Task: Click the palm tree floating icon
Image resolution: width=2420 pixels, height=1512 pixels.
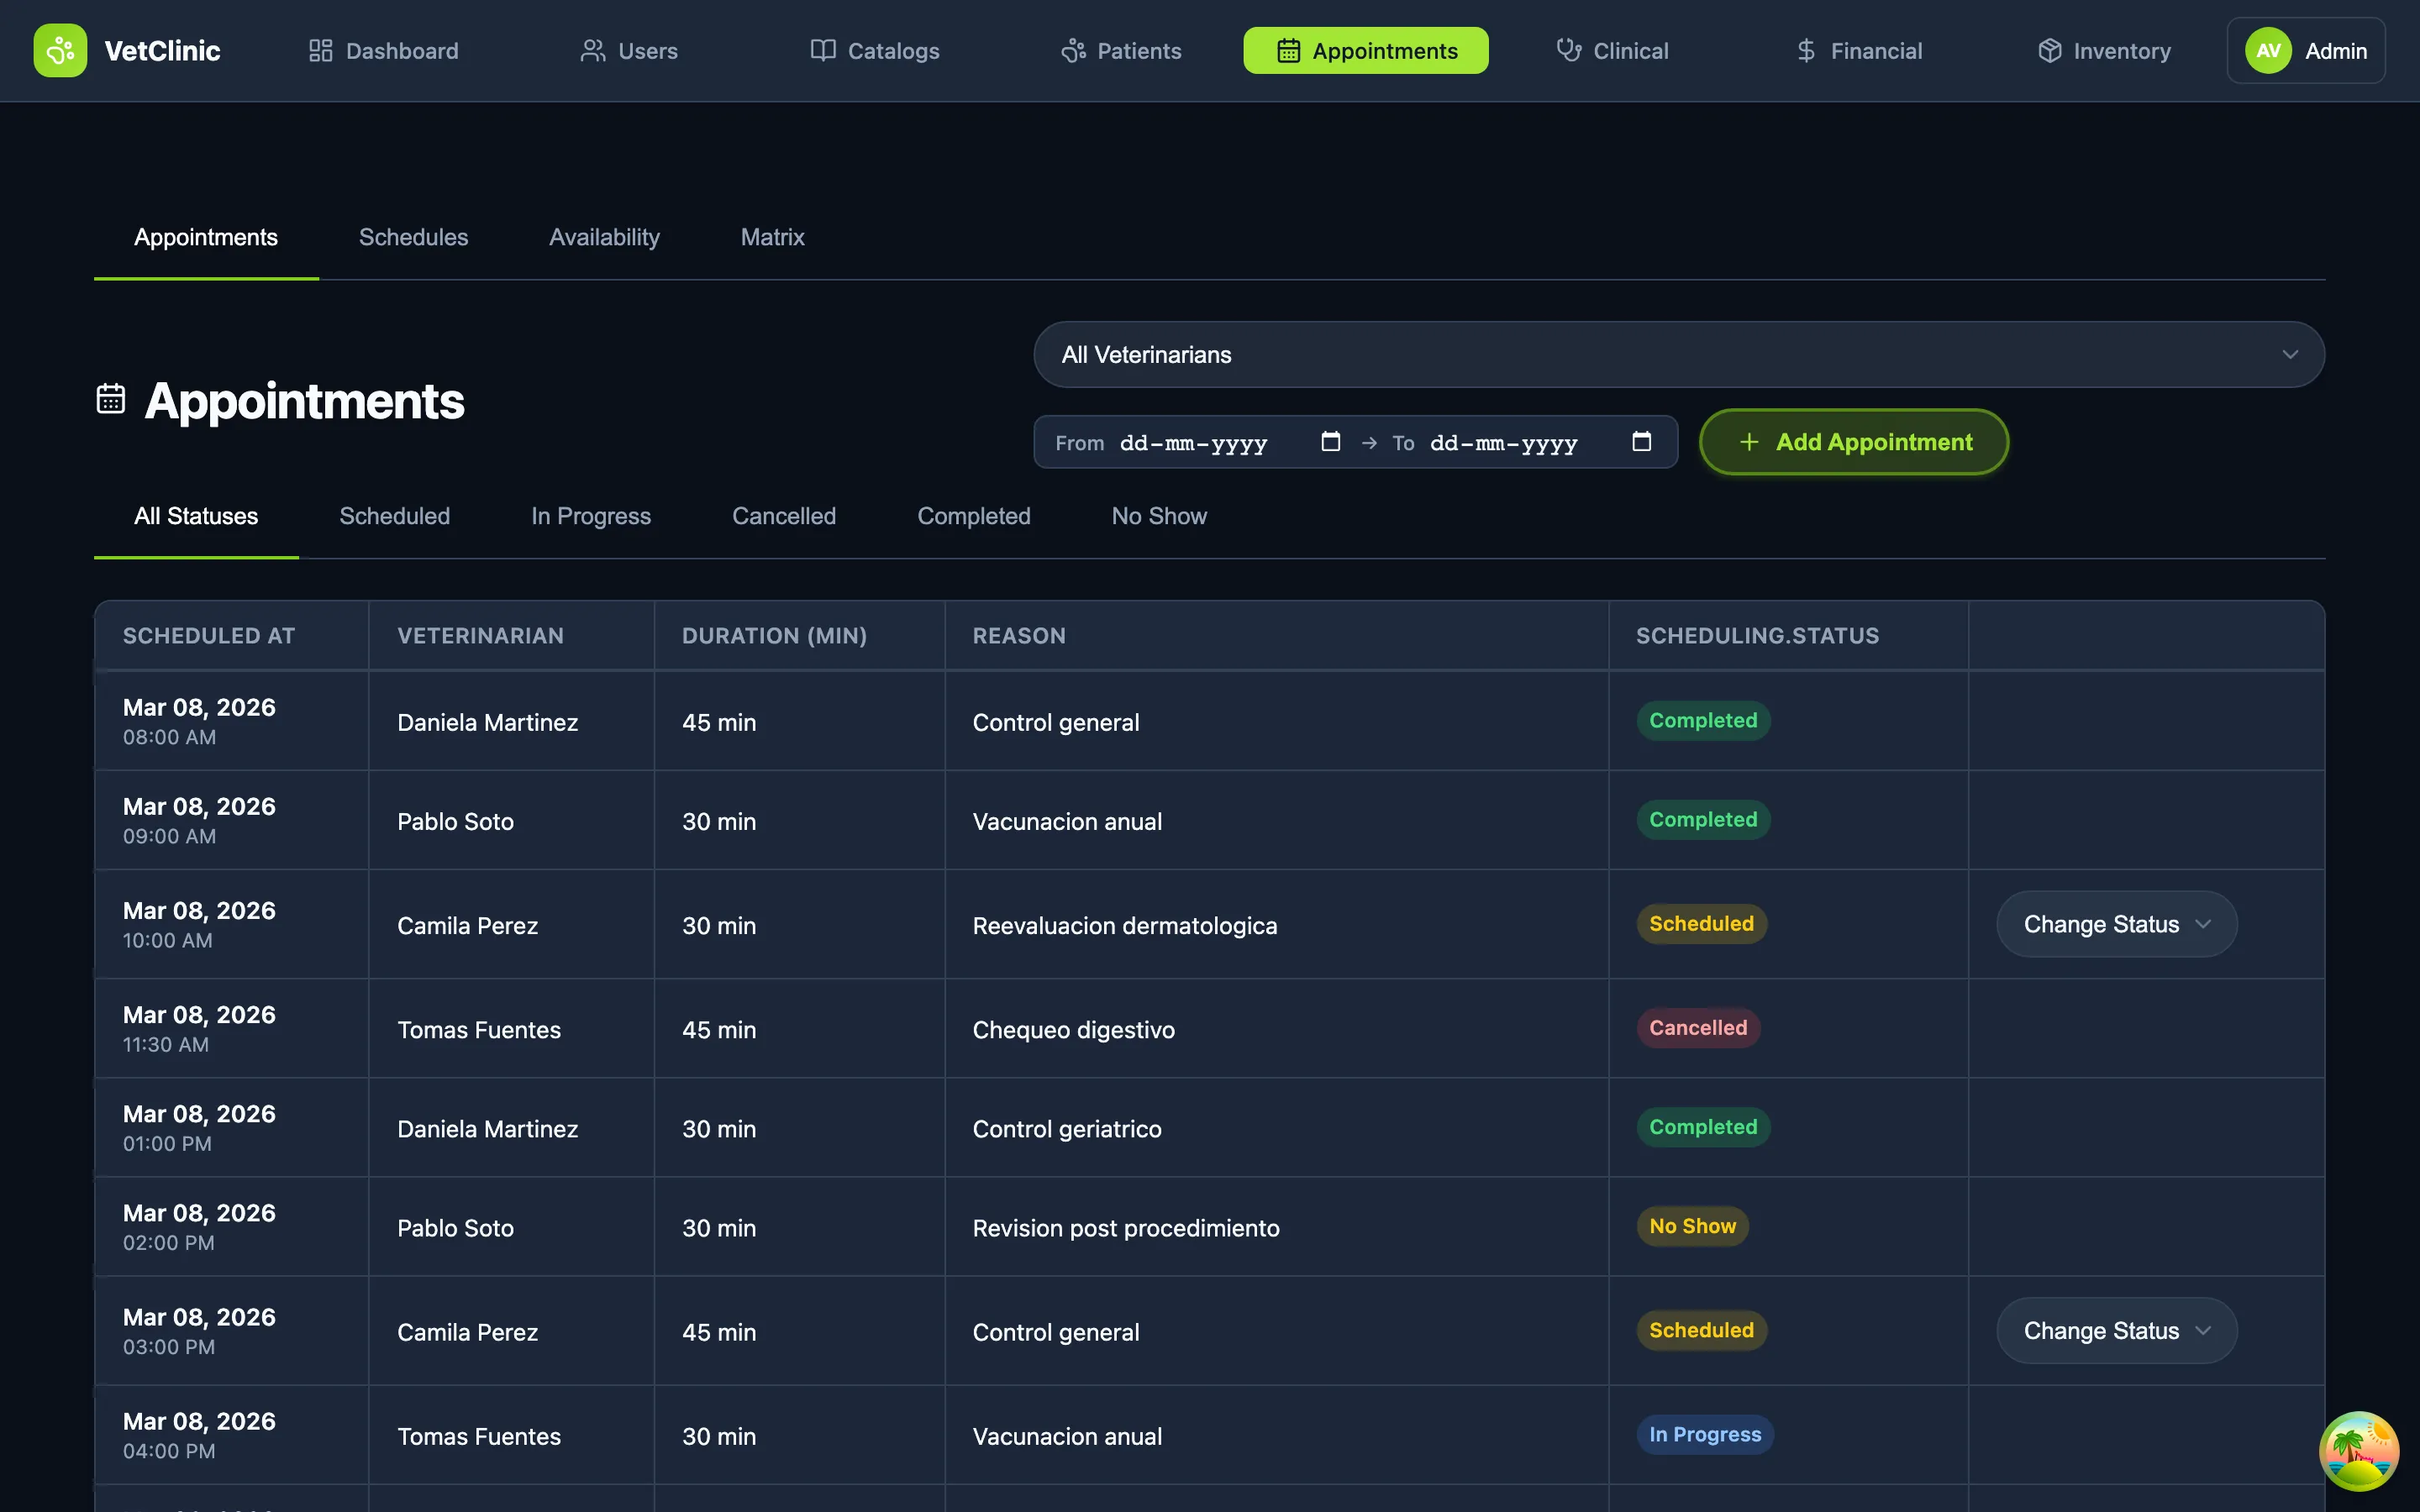Action: [2358, 1450]
